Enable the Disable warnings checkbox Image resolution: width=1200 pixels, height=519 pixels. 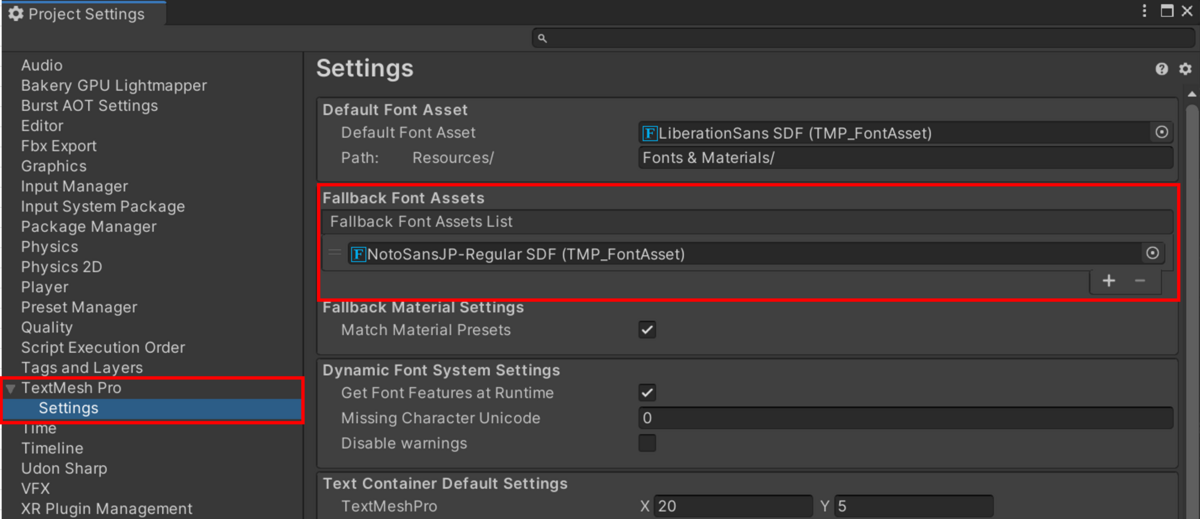click(x=647, y=443)
